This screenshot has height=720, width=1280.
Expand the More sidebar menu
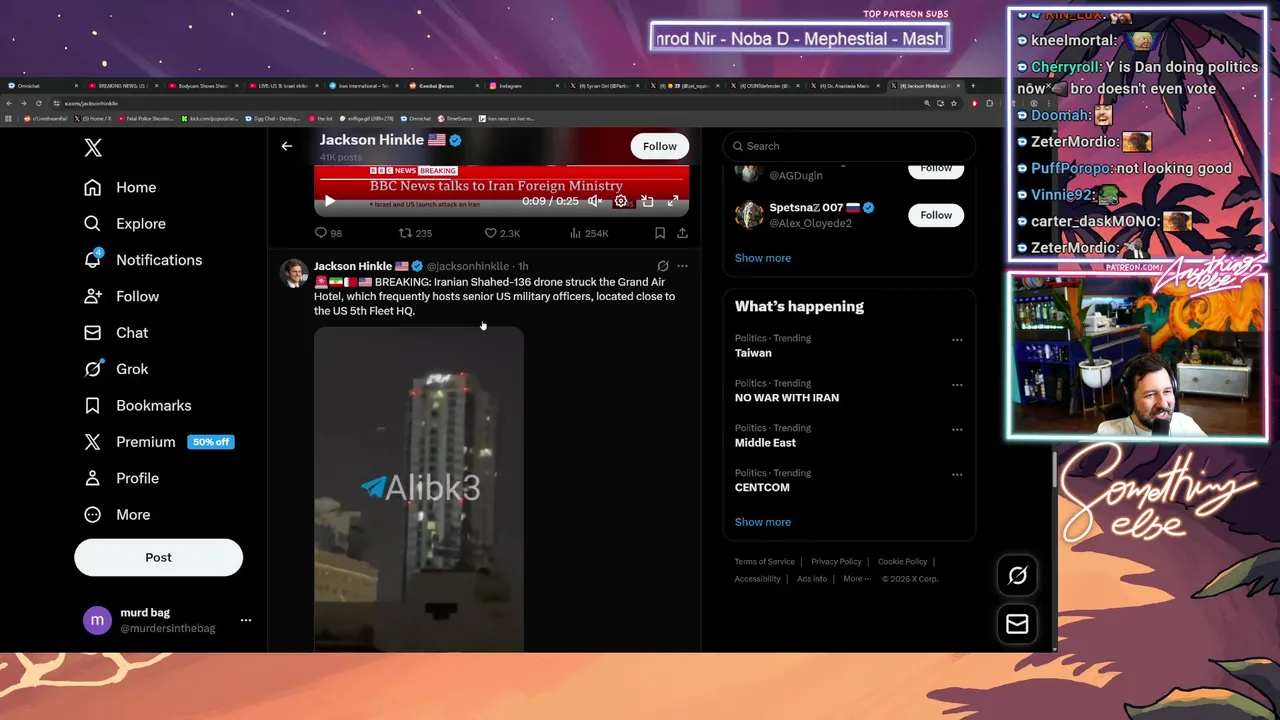(x=117, y=514)
